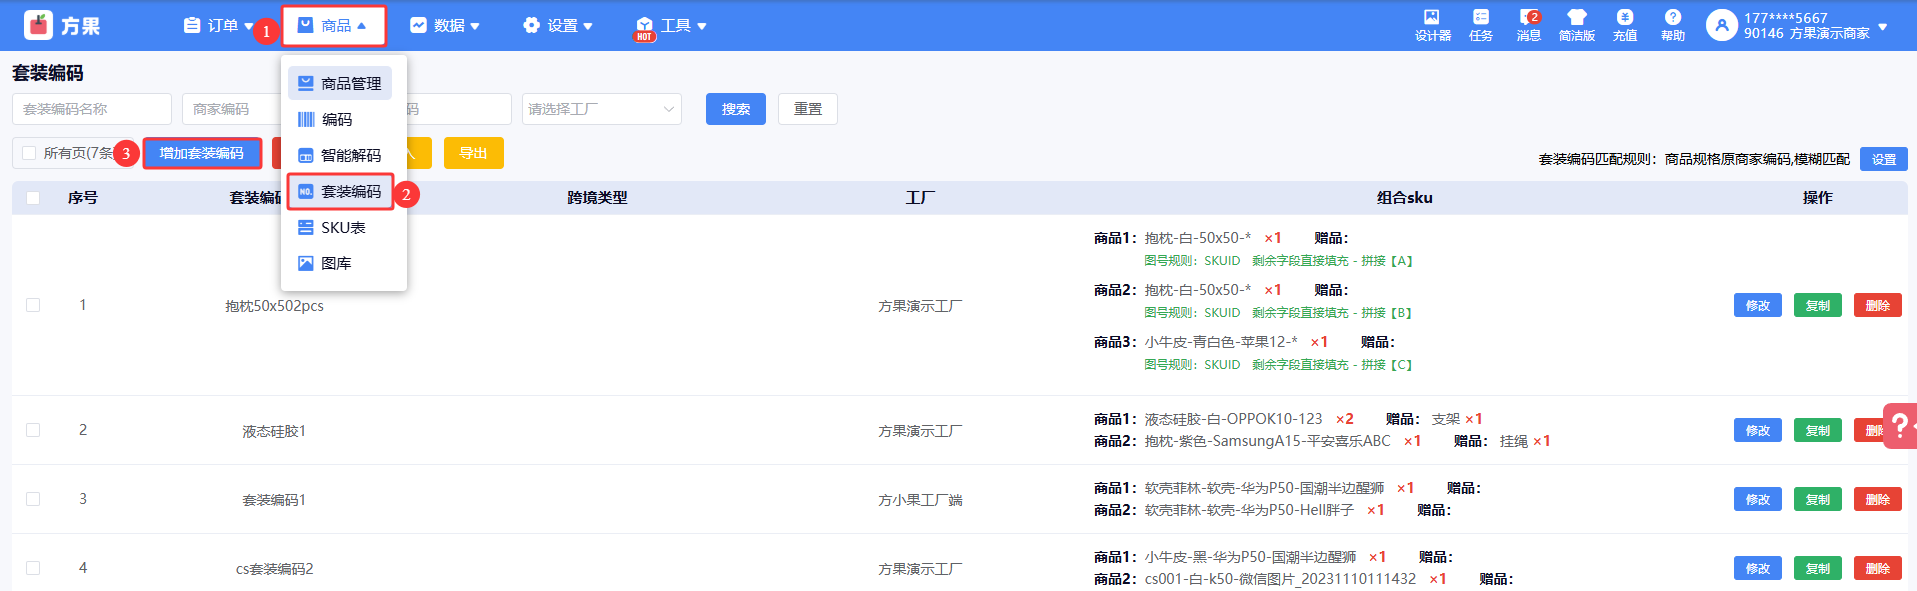Image resolution: width=1917 pixels, height=591 pixels.
Task: Click 修改 for row 套装编码1
Action: click(x=1758, y=499)
